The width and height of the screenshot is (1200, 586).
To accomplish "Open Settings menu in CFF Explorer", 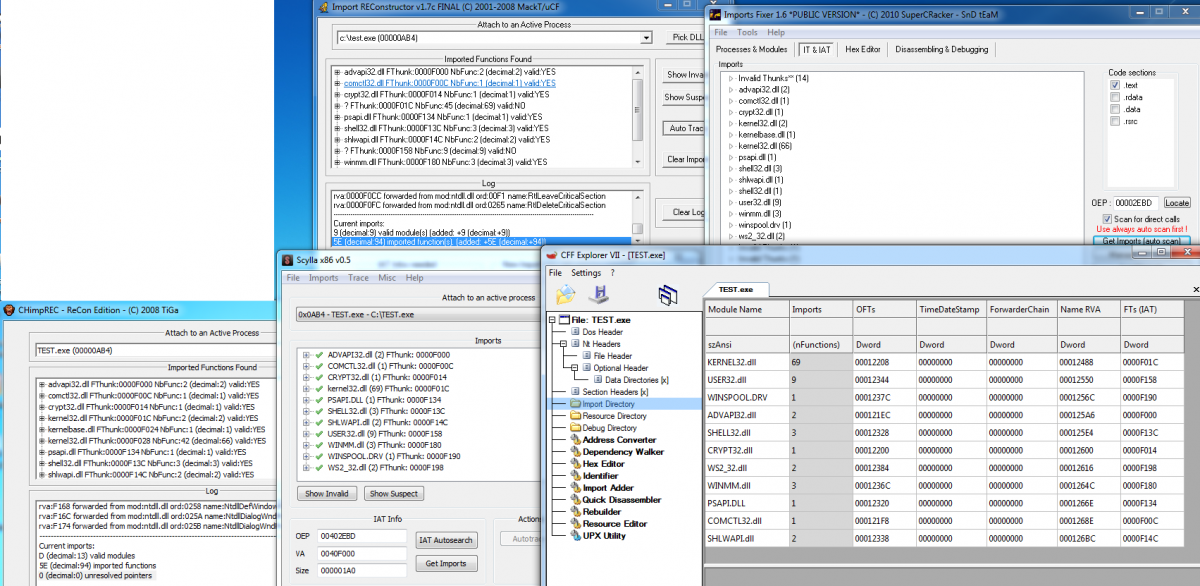I will pos(586,273).
